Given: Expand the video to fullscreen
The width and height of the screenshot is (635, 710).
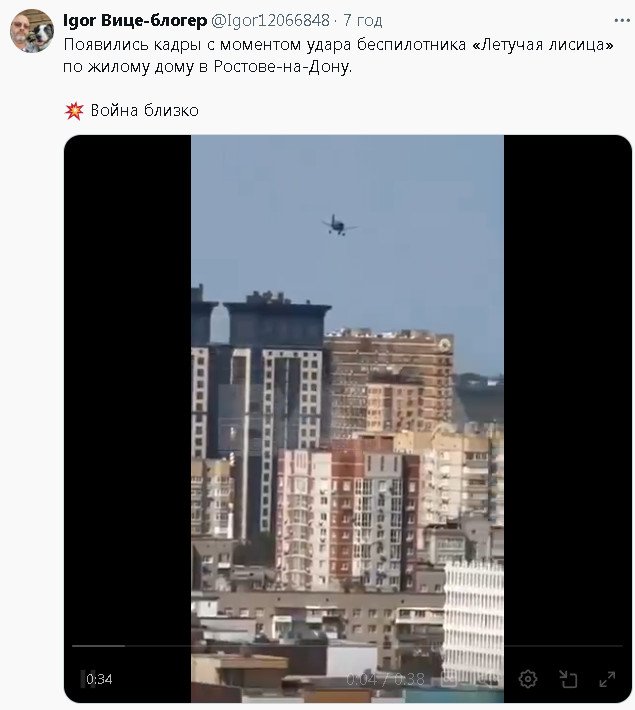Looking at the screenshot, I should 607,679.
